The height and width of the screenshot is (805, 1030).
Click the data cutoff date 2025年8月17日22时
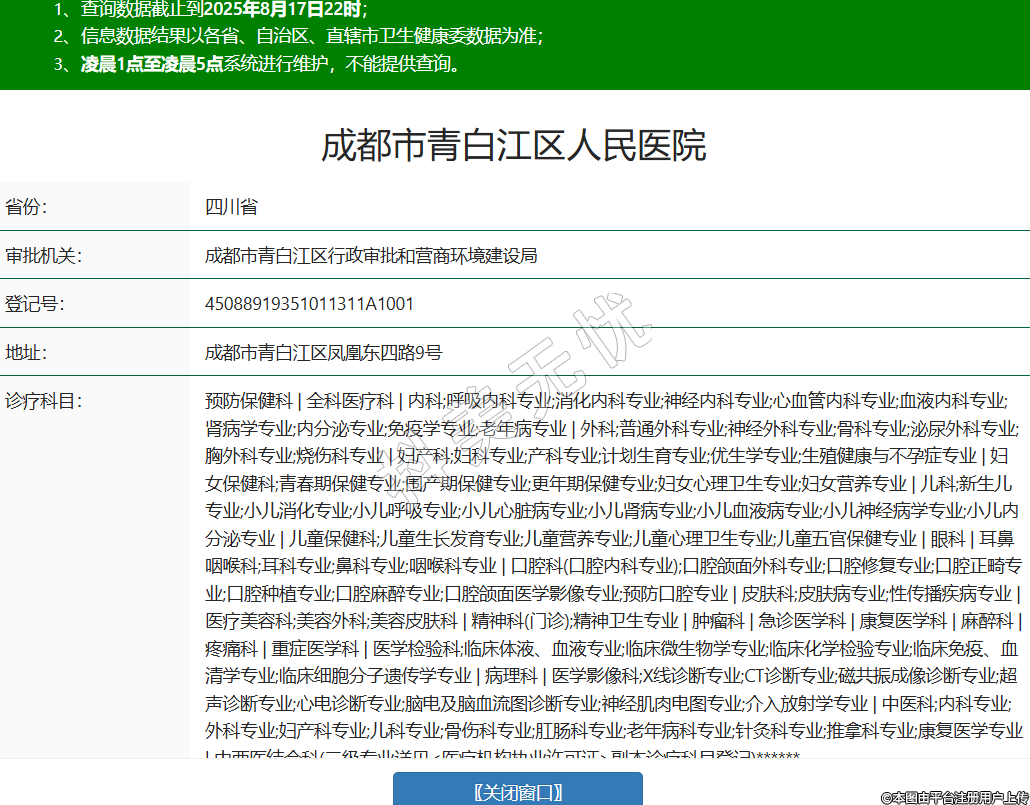[x=282, y=11]
